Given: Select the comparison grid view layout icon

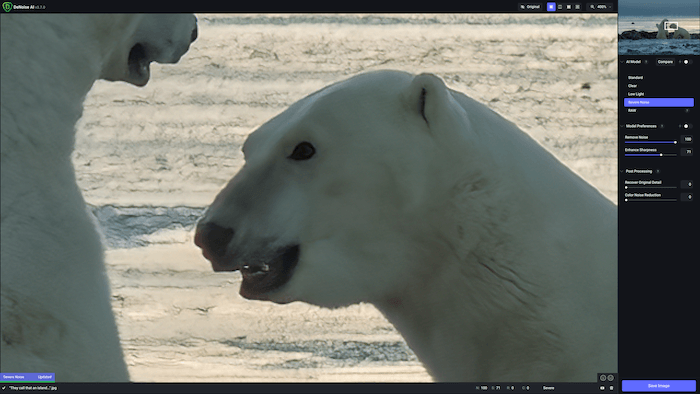Looking at the screenshot, I should [x=577, y=7].
